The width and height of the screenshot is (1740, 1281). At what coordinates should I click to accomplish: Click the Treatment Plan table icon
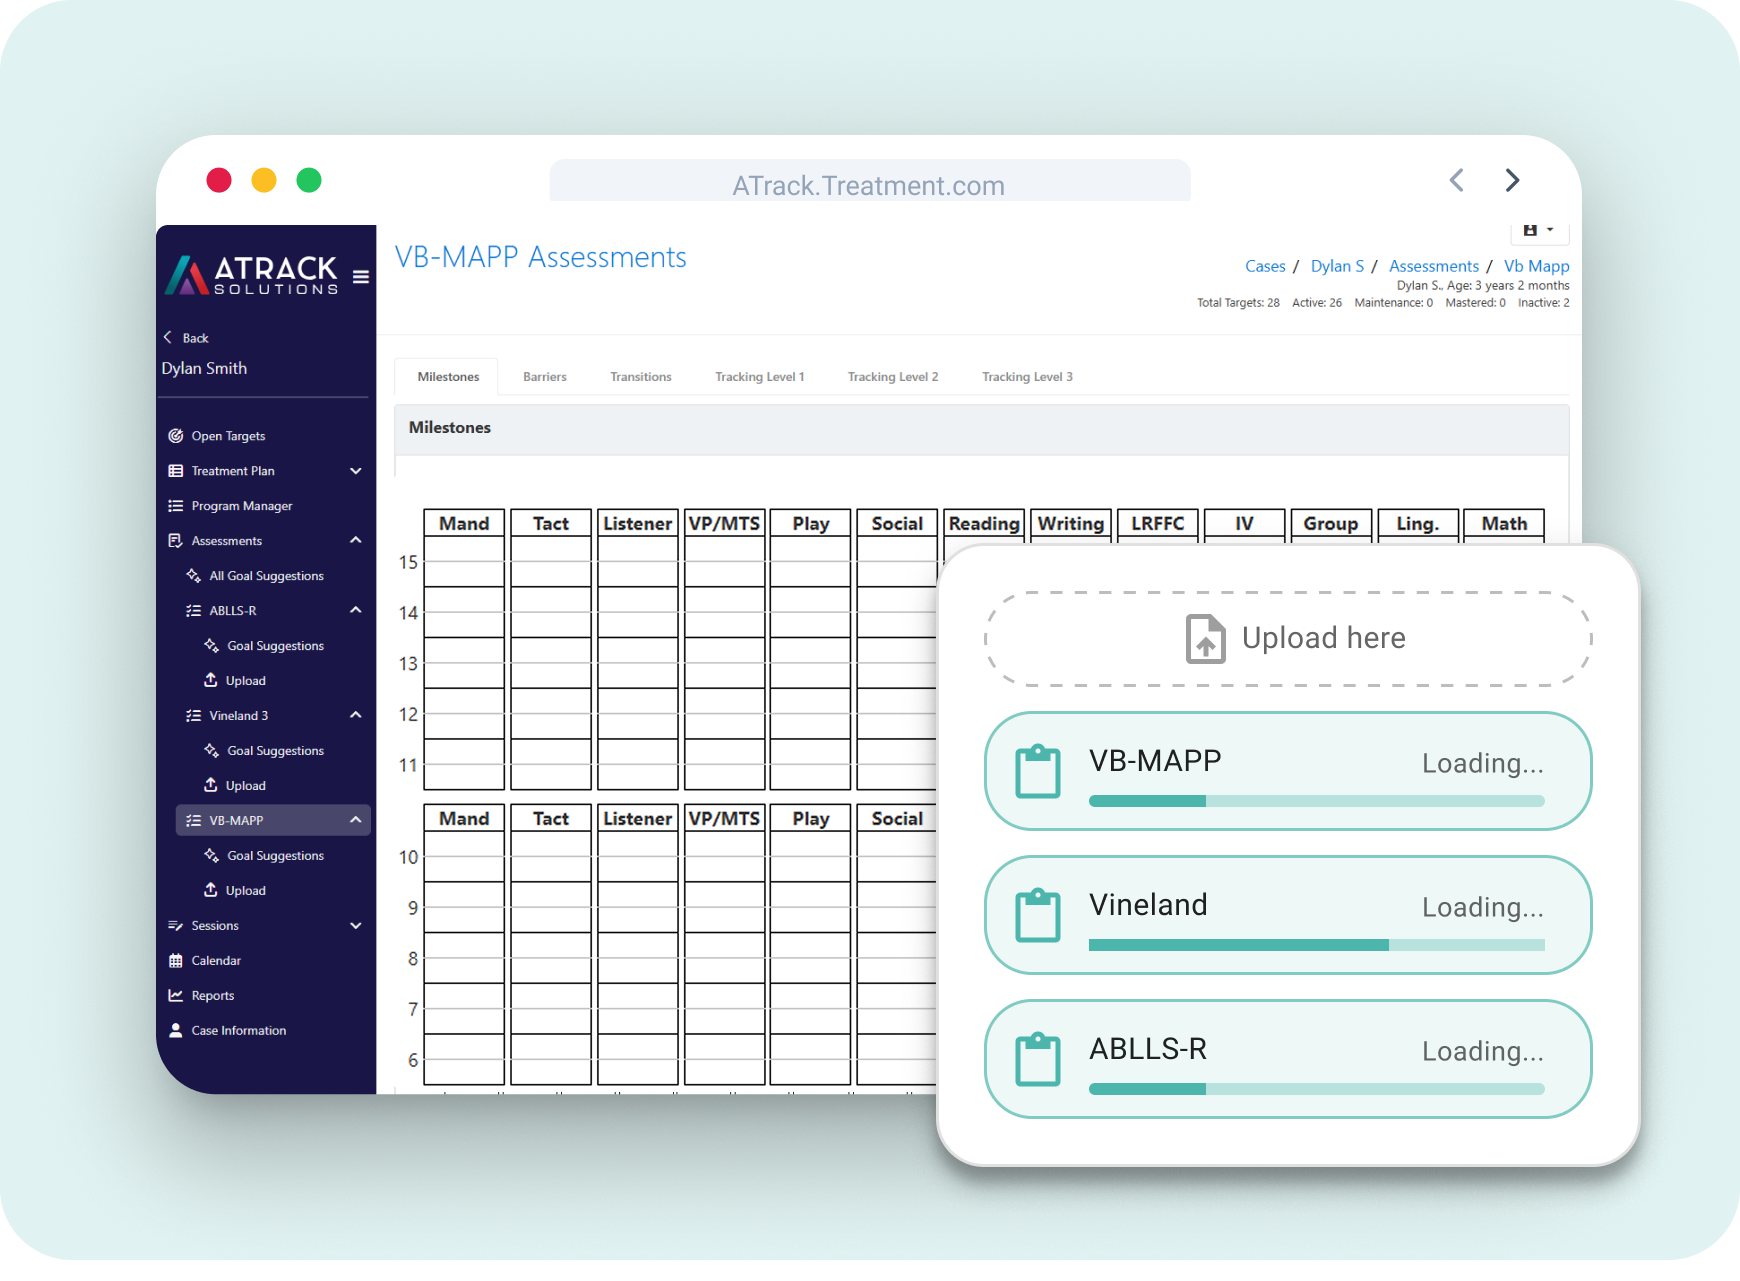tap(176, 471)
